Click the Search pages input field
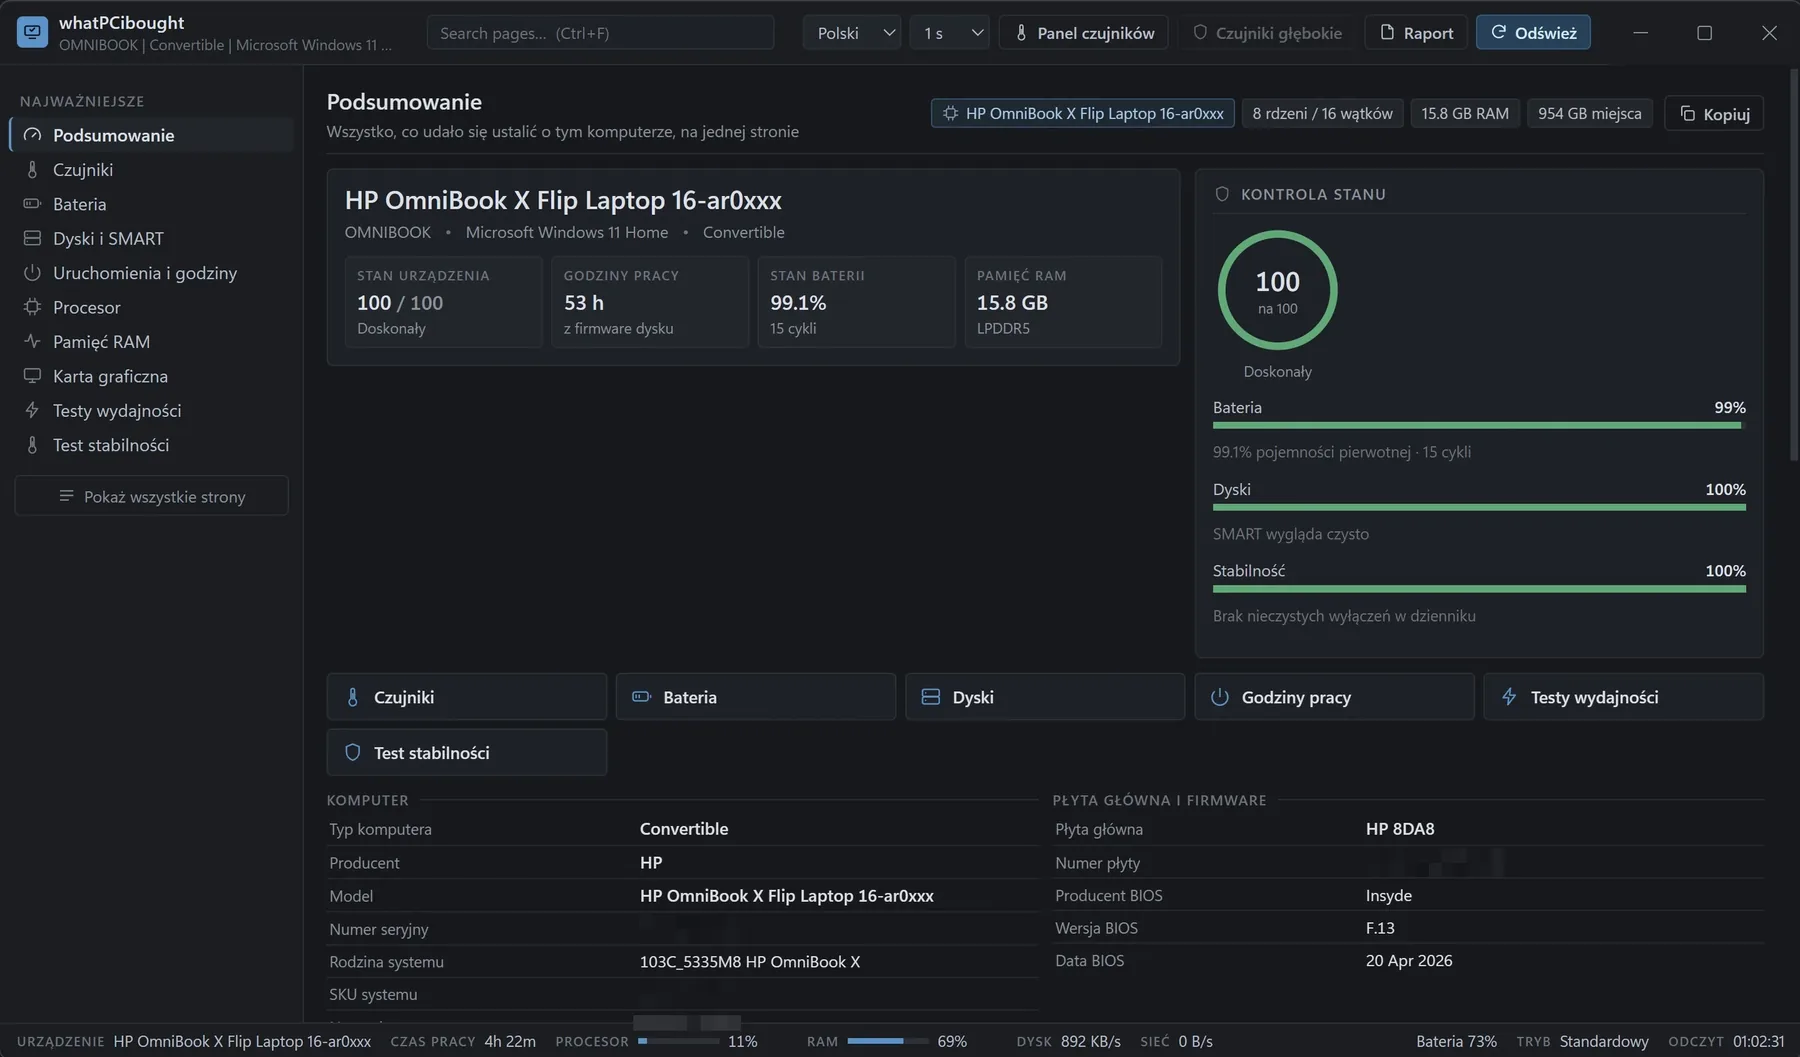Viewport: 1800px width, 1057px height. coord(600,33)
